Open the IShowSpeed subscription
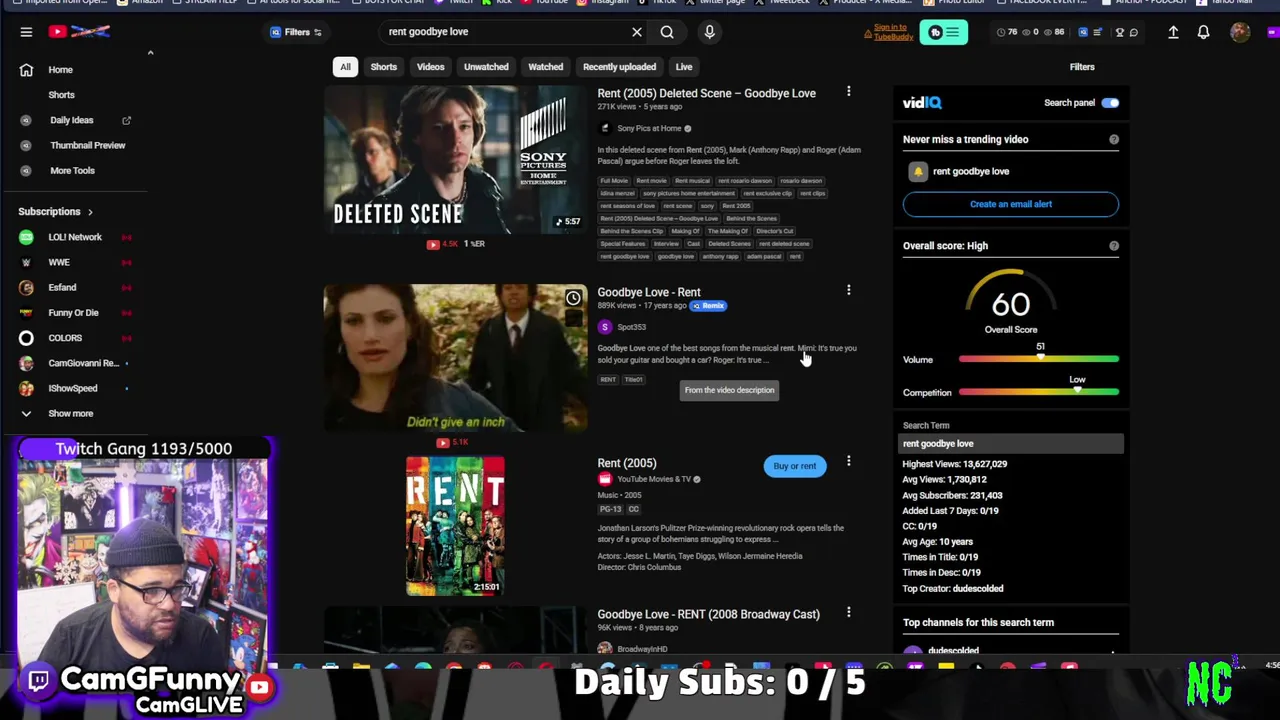This screenshot has width=1280, height=720. click(x=75, y=388)
